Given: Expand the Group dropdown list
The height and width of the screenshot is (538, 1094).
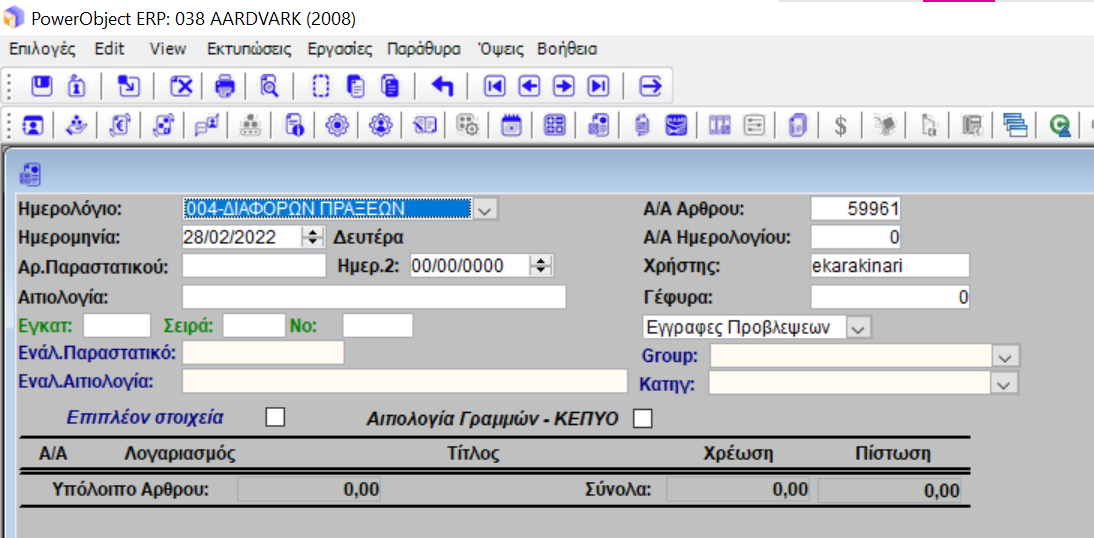Looking at the screenshot, I should (x=1006, y=357).
